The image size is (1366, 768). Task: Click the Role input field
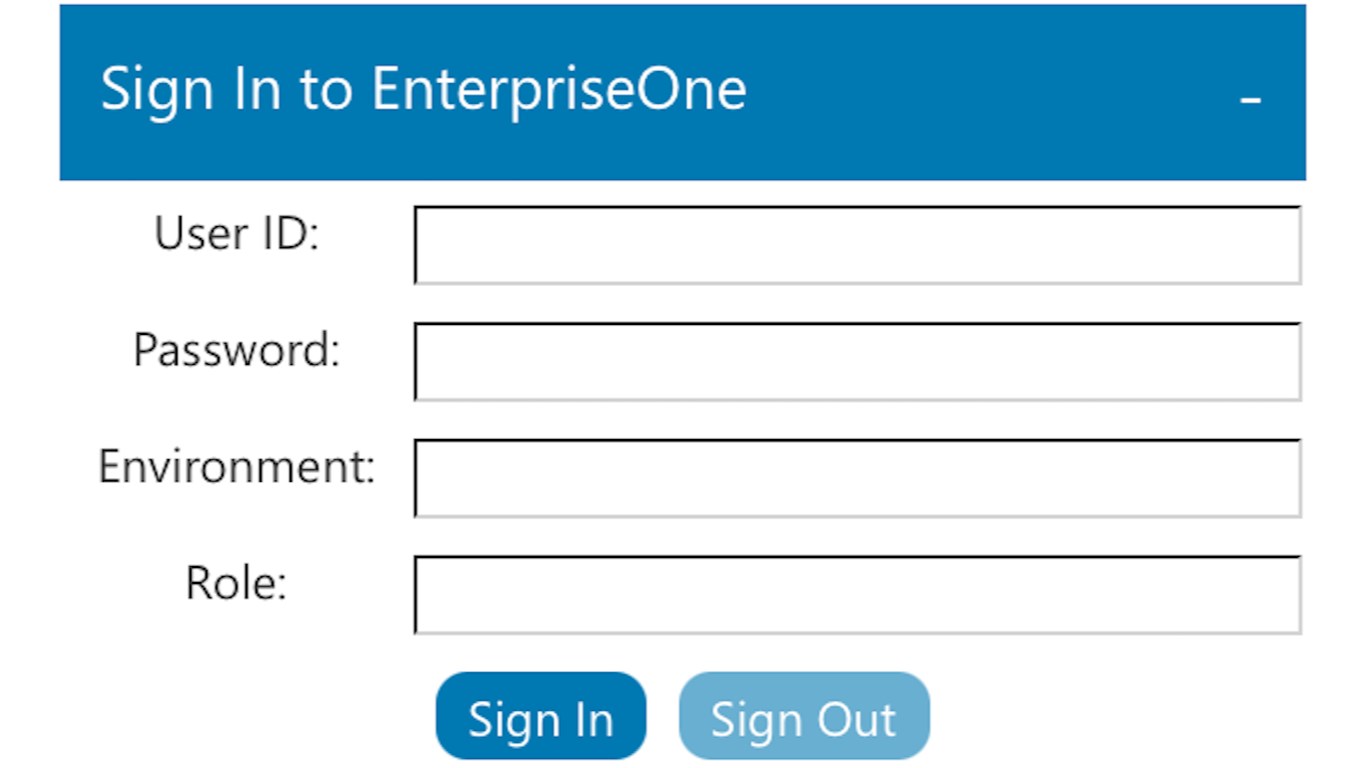[x=857, y=594]
